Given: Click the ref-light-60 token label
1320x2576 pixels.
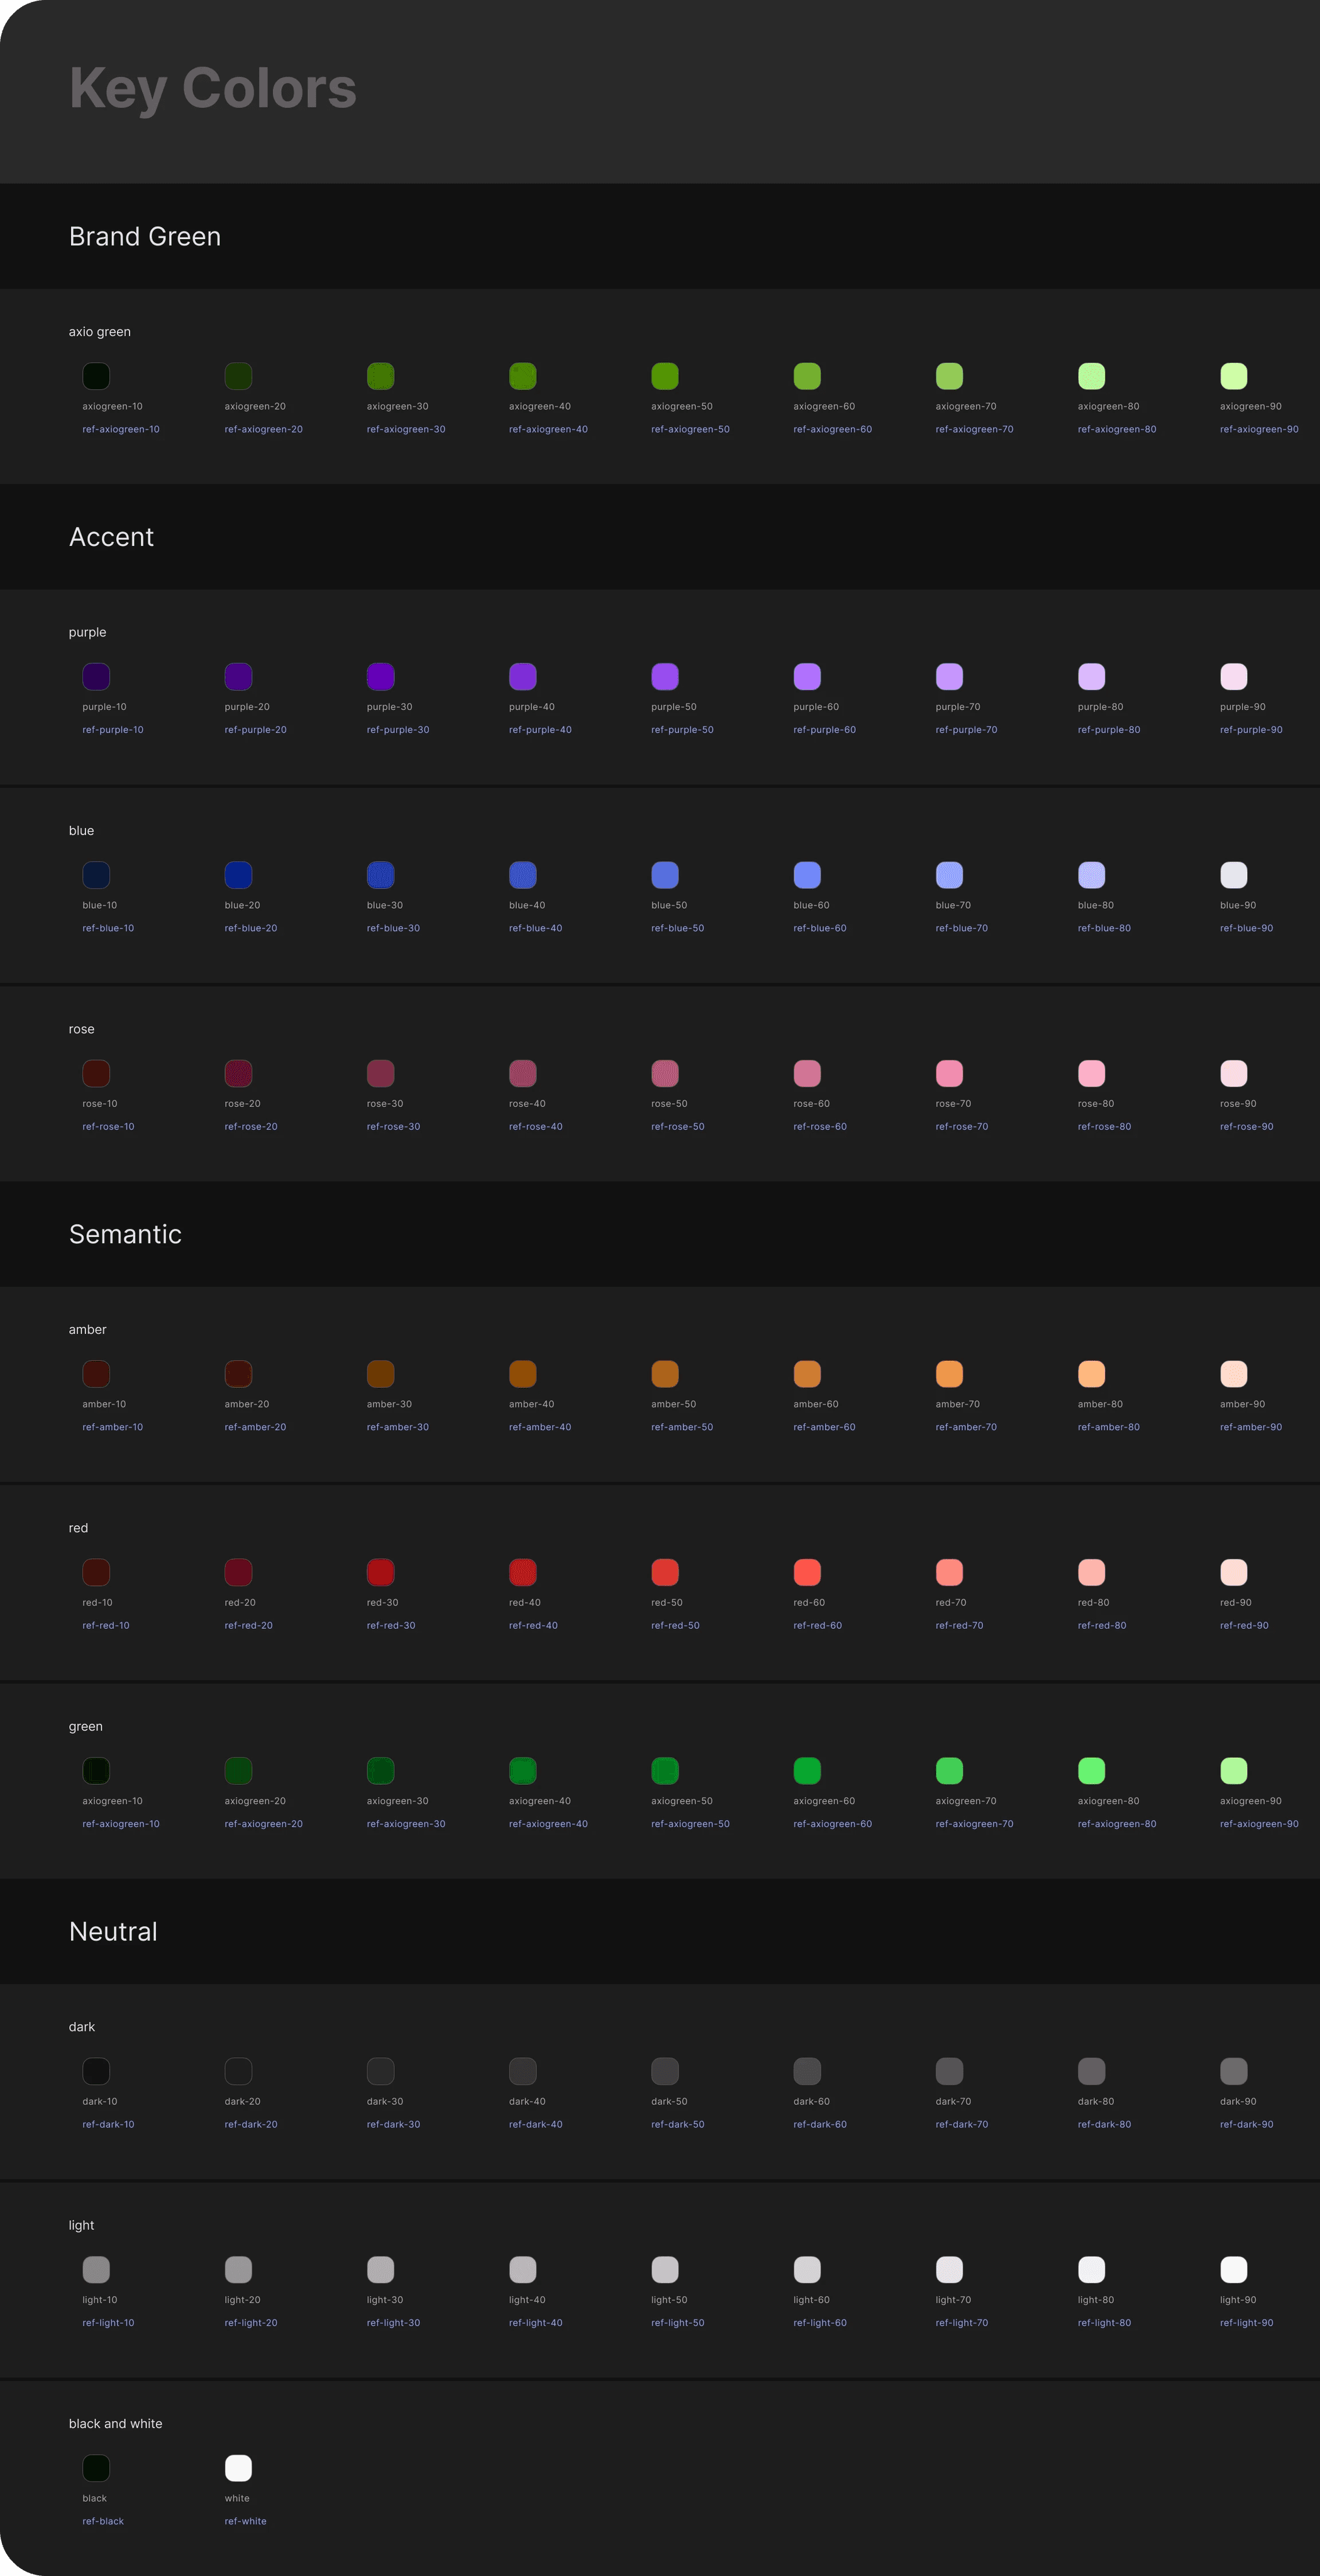Looking at the screenshot, I should tap(819, 2323).
